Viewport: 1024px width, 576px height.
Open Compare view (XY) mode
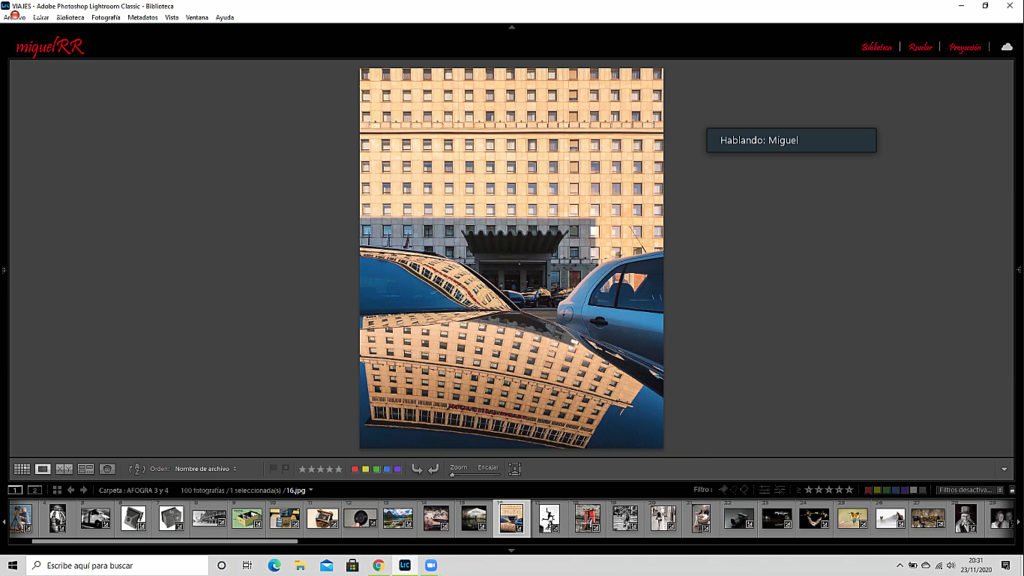[x=64, y=469]
